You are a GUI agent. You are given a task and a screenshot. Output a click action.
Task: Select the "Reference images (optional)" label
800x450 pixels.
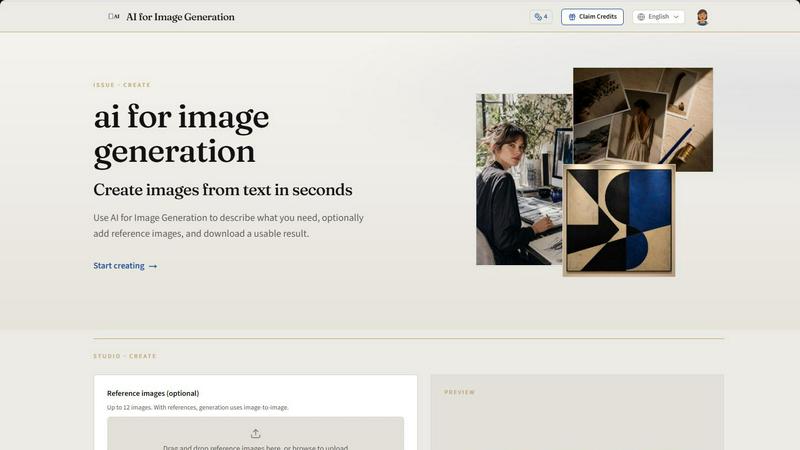pyautogui.click(x=153, y=393)
